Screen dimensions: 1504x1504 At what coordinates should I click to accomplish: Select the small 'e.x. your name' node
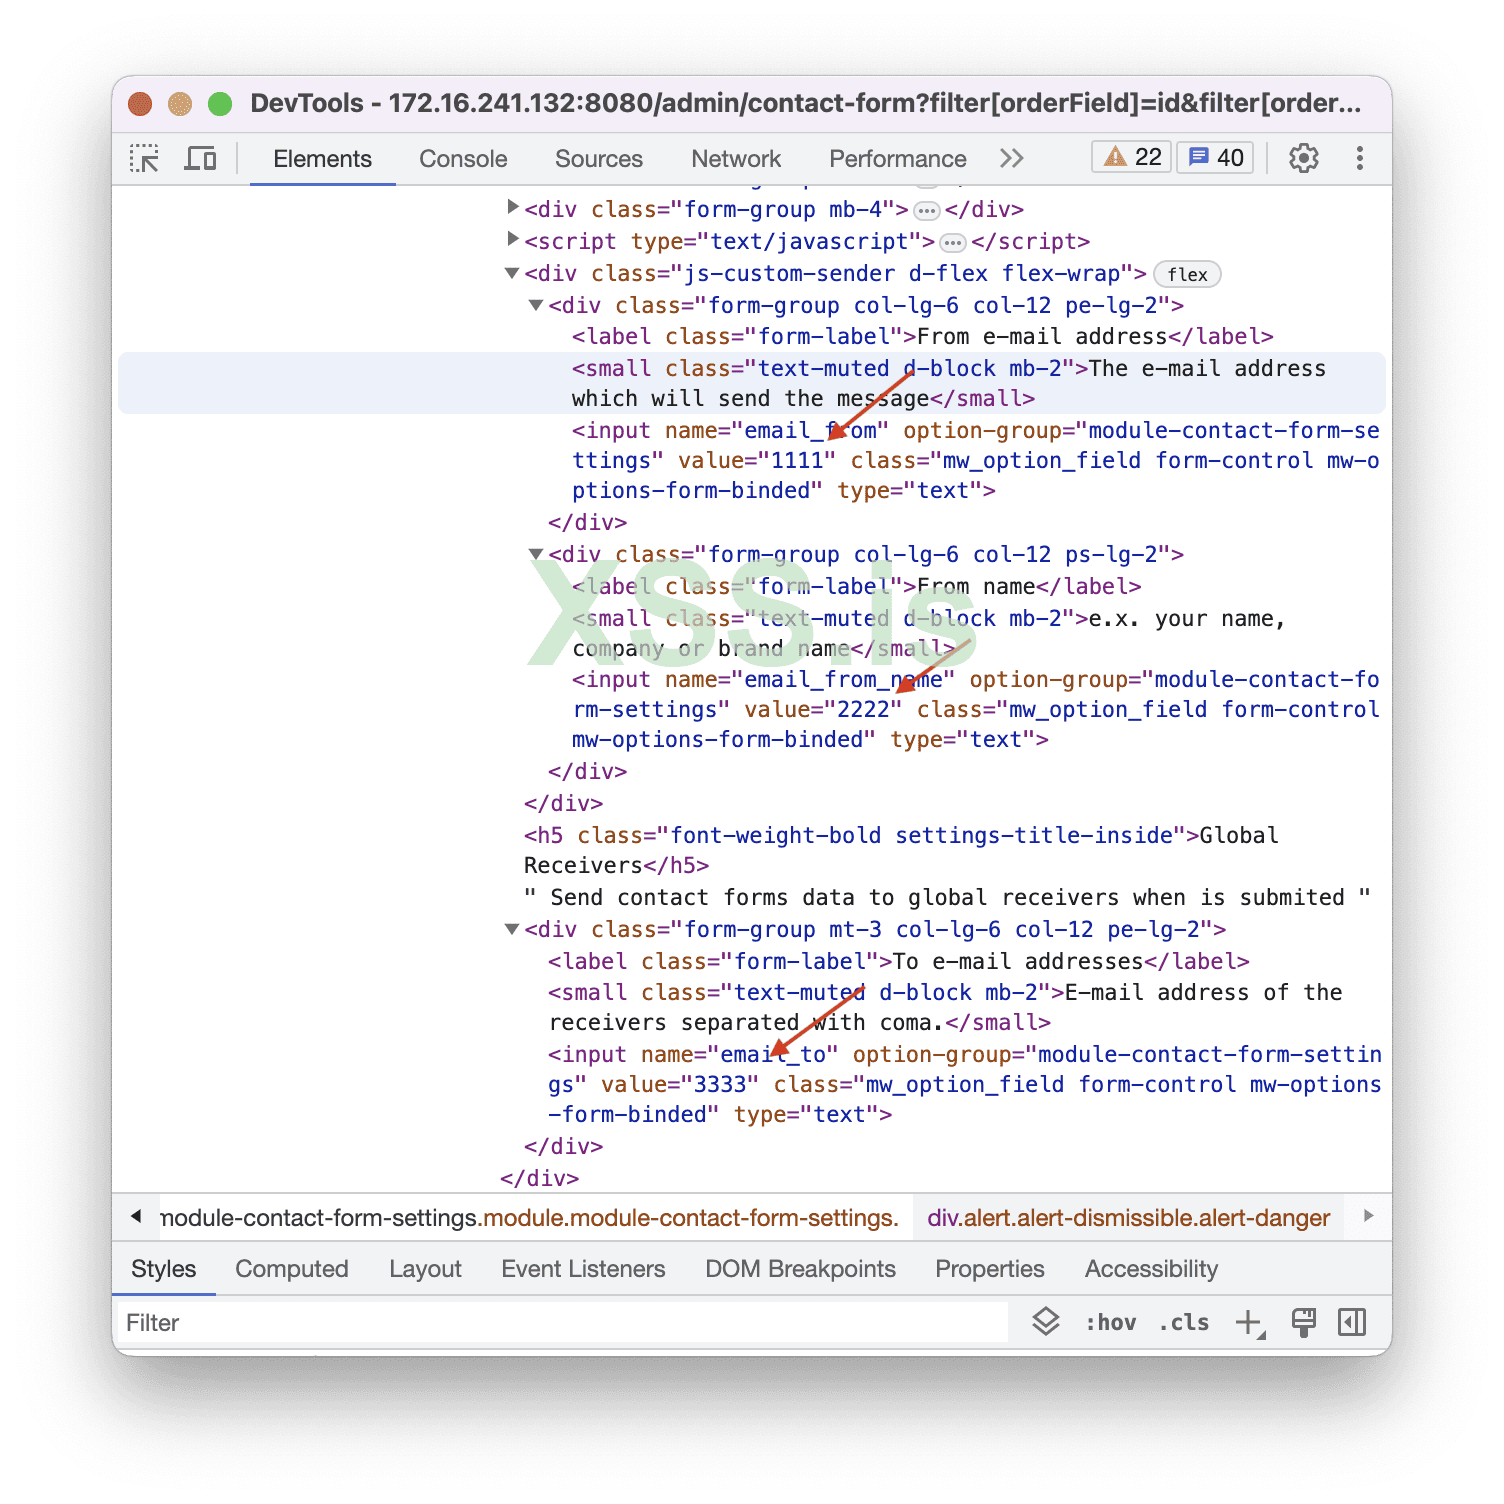[929, 633]
